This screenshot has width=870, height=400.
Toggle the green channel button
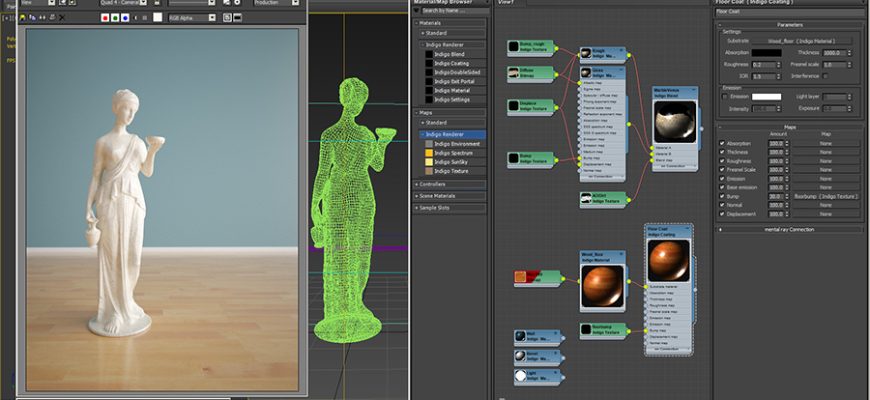115,17
